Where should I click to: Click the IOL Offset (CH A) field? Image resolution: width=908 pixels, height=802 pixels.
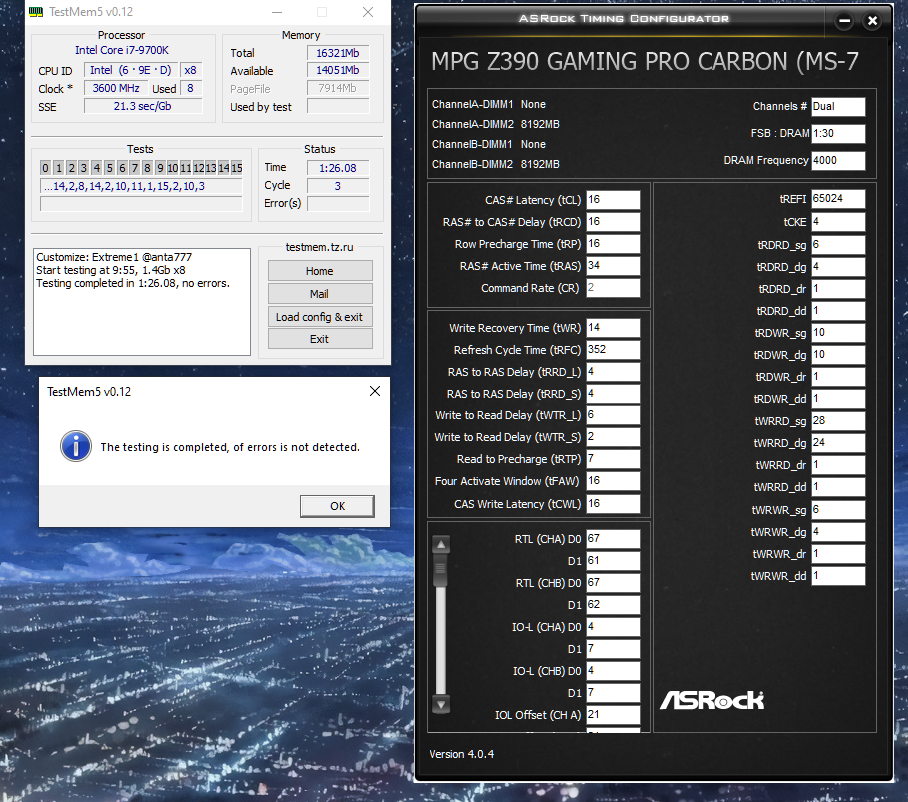pyautogui.click(x=613, y=715)
